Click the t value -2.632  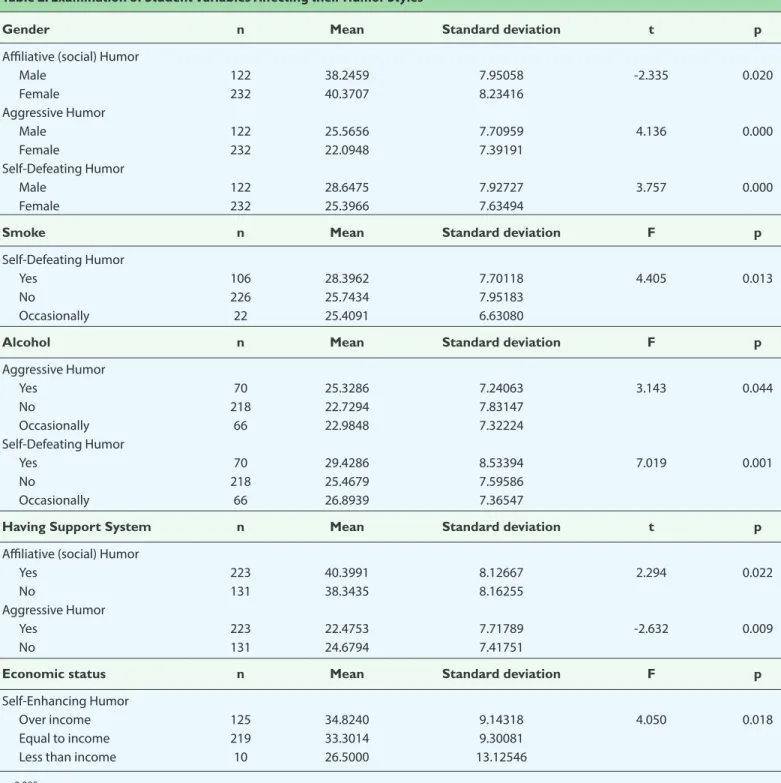pos(651,629)
